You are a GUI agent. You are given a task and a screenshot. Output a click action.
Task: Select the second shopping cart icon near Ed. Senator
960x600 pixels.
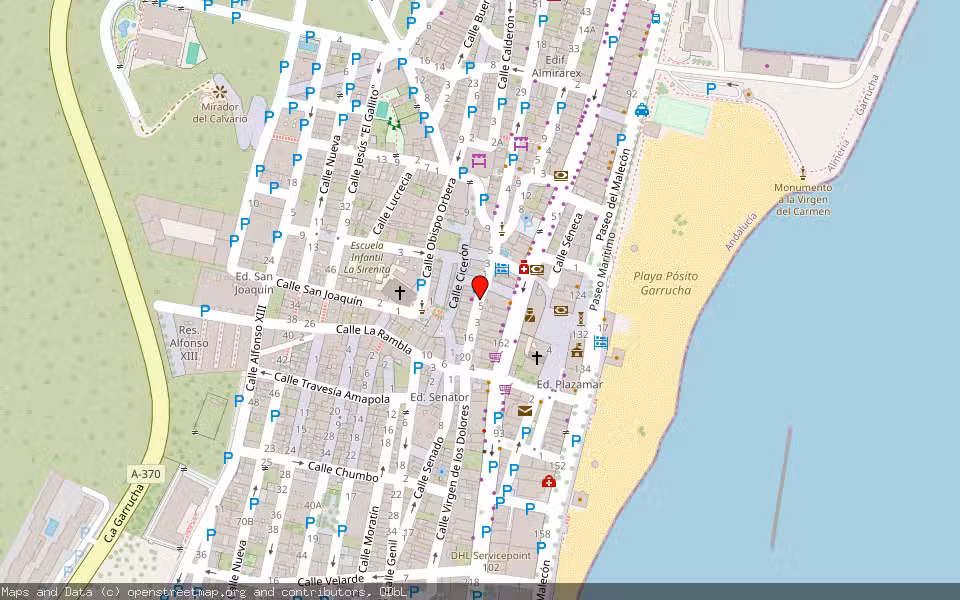(x=504, y=389)
